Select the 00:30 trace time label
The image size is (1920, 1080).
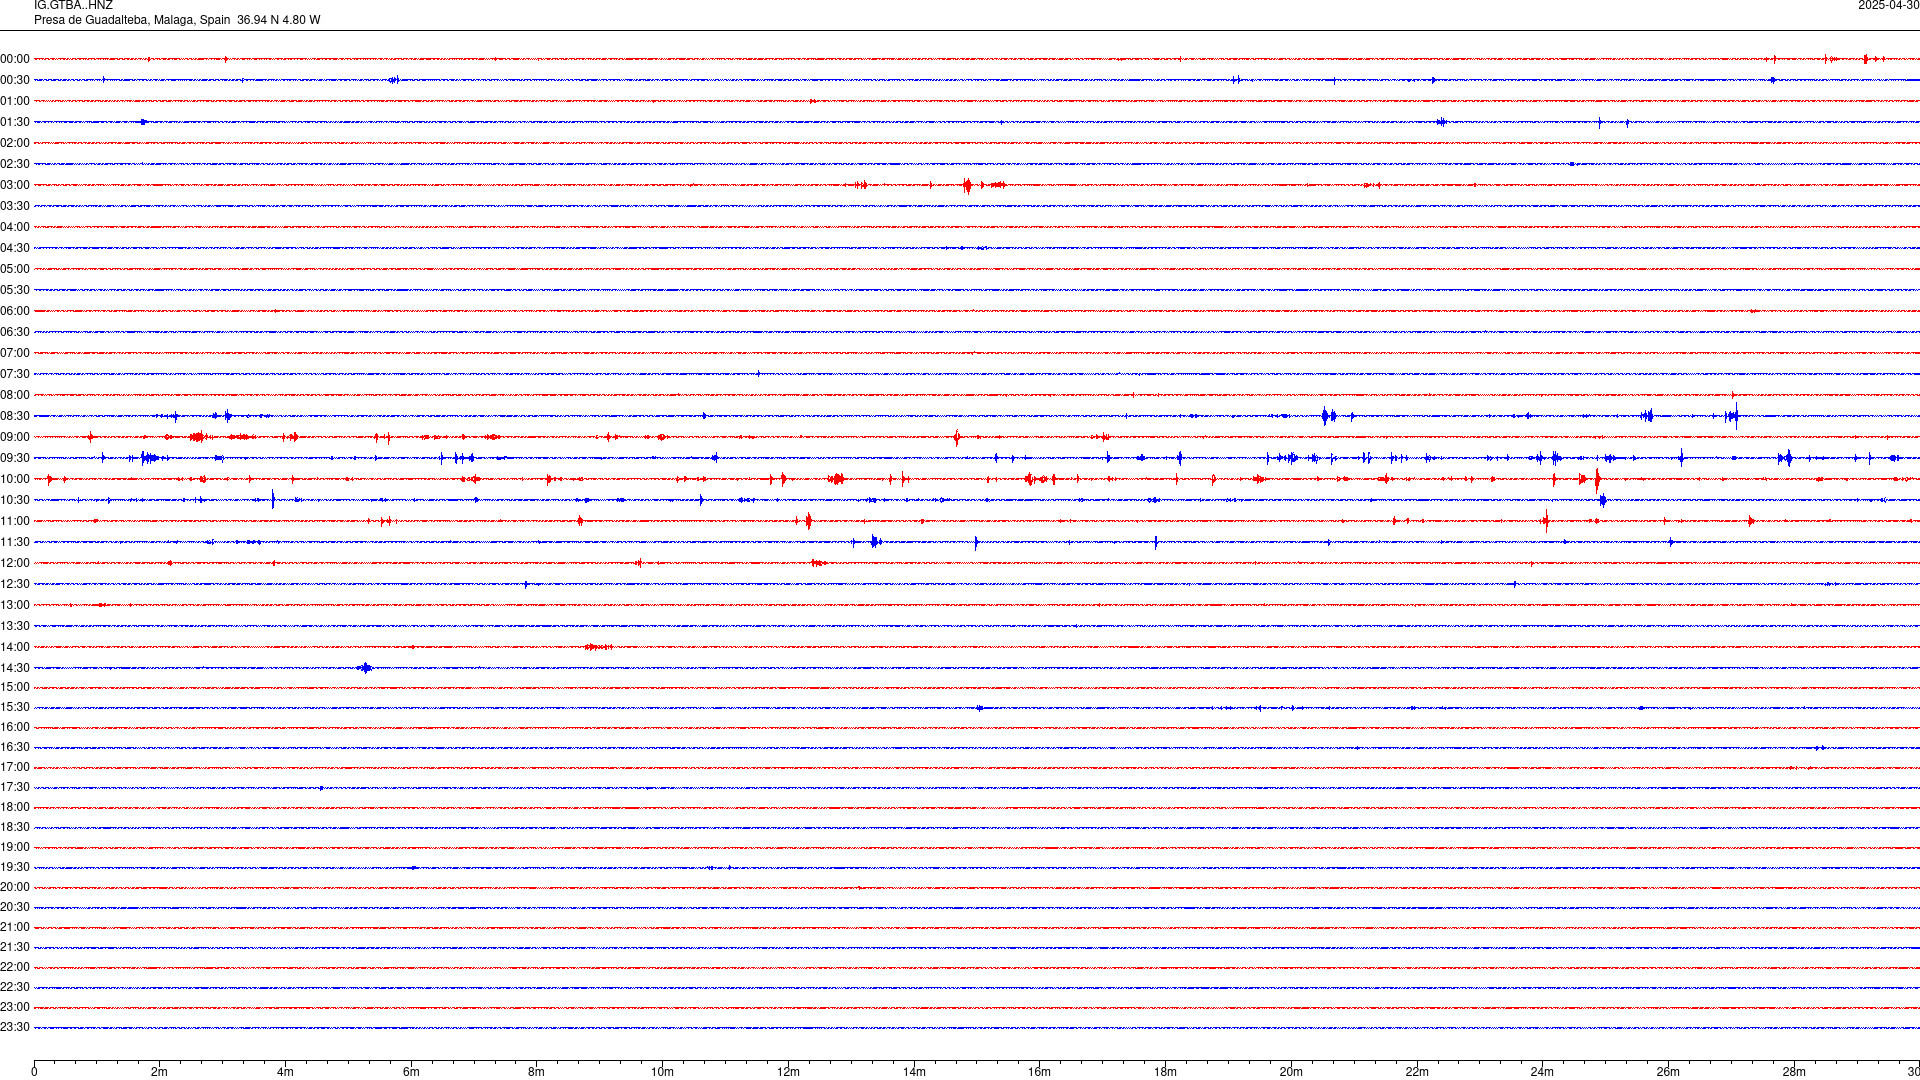point(15,80)
